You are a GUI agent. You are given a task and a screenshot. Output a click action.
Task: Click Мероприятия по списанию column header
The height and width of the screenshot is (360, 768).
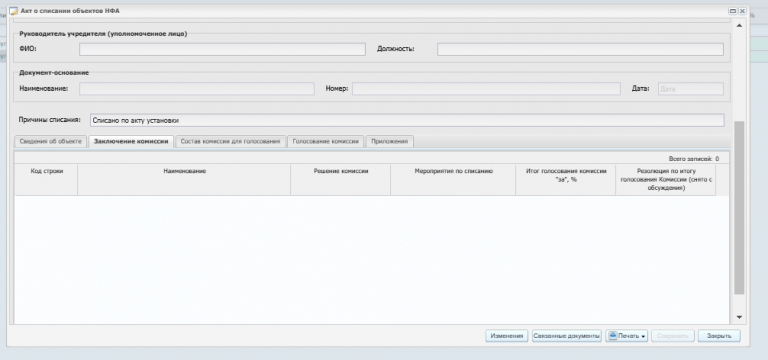(453, 179)
